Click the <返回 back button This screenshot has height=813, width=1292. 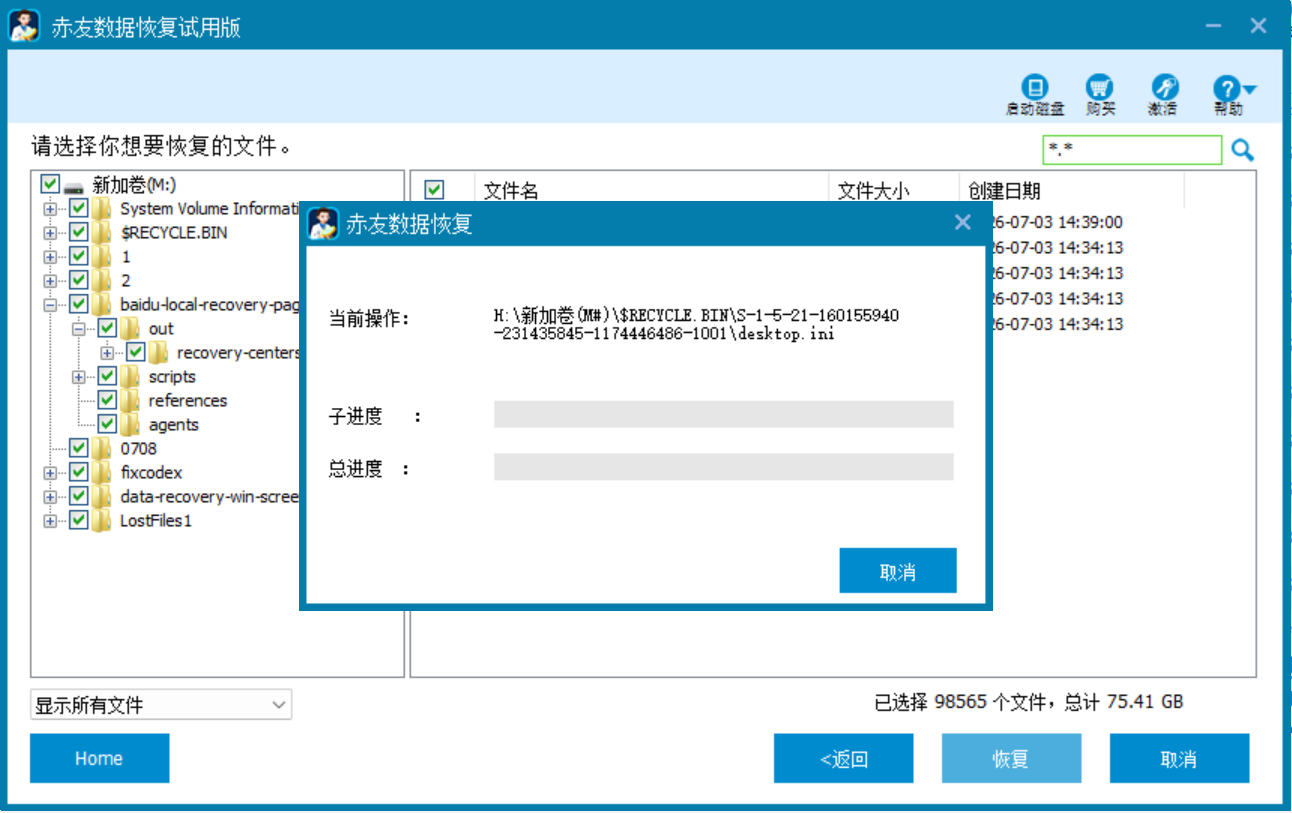pyautogui.click(x=843, y=758)
